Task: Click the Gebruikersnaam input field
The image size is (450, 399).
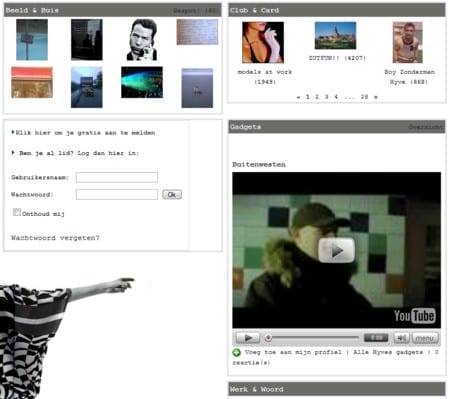Action: point(117,177)
